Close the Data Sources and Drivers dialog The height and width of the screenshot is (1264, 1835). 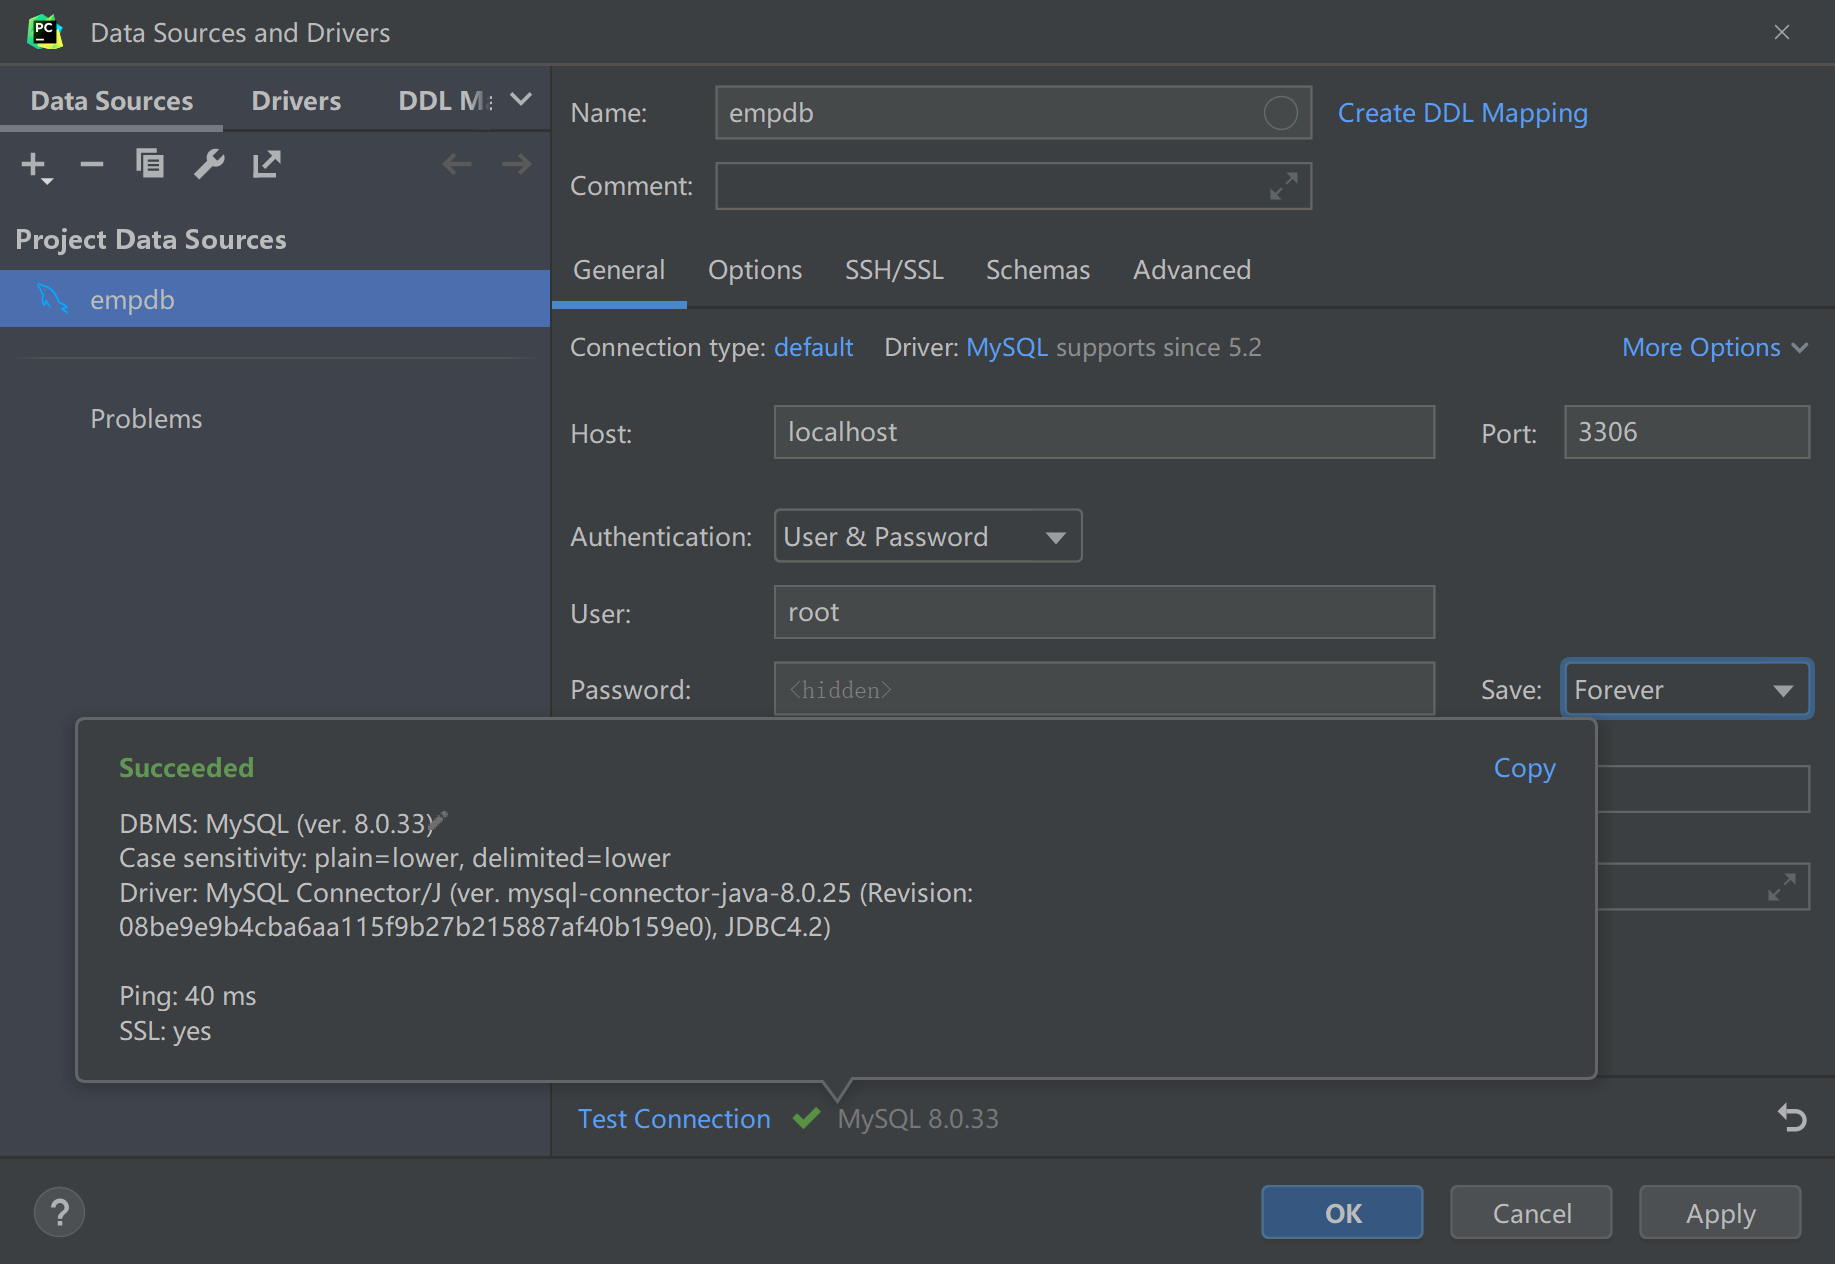click(1782, 32)
